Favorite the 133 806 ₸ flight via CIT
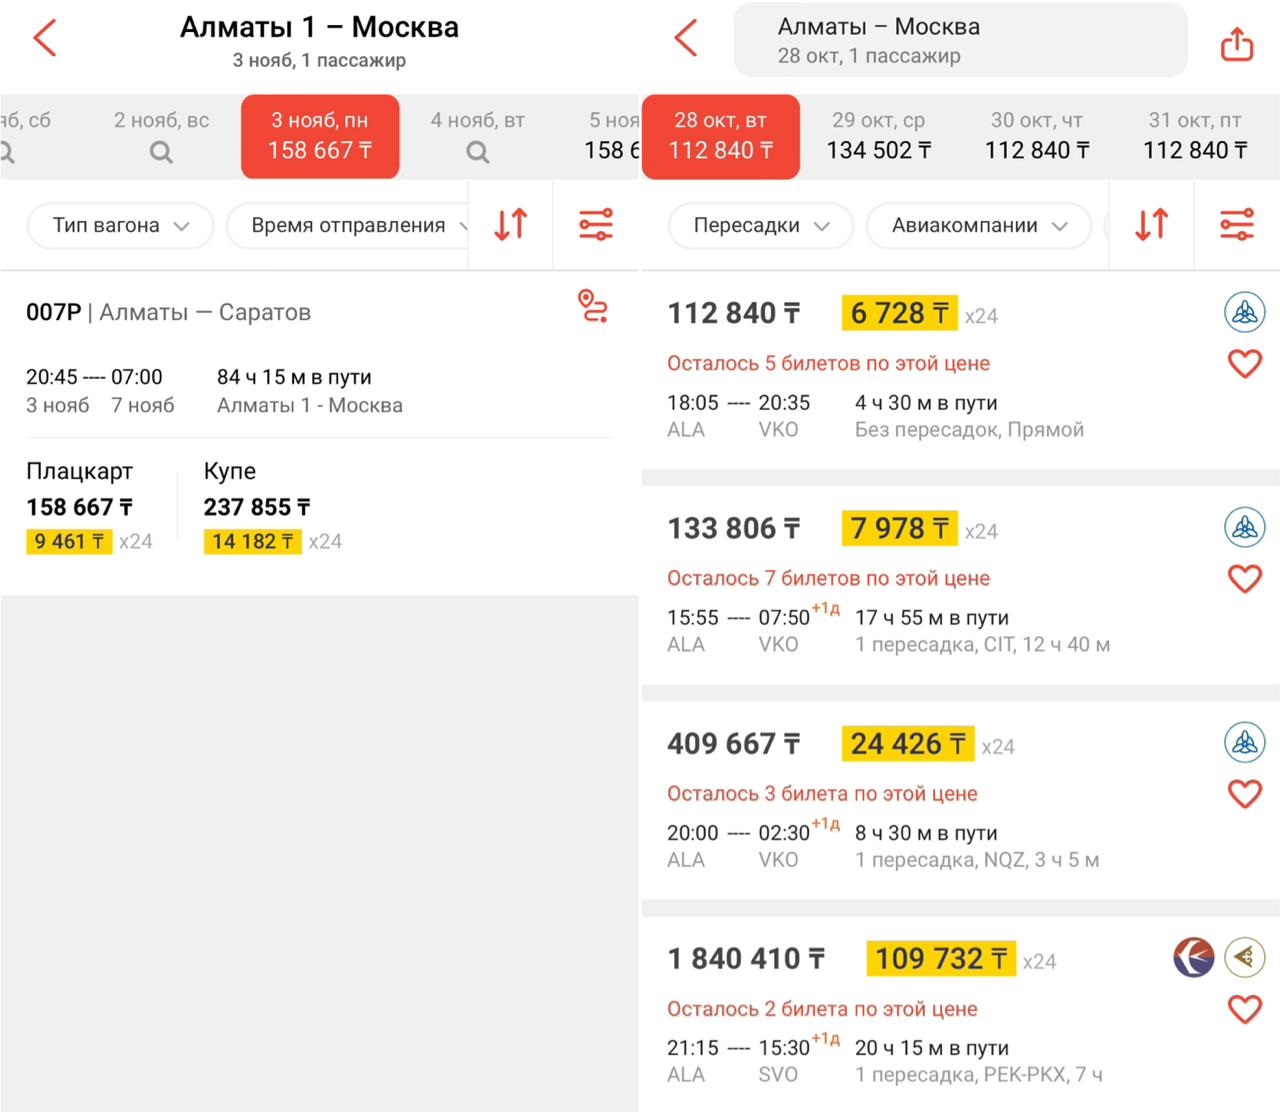Screen dimensions: 1280x1112 (1244, 579)
